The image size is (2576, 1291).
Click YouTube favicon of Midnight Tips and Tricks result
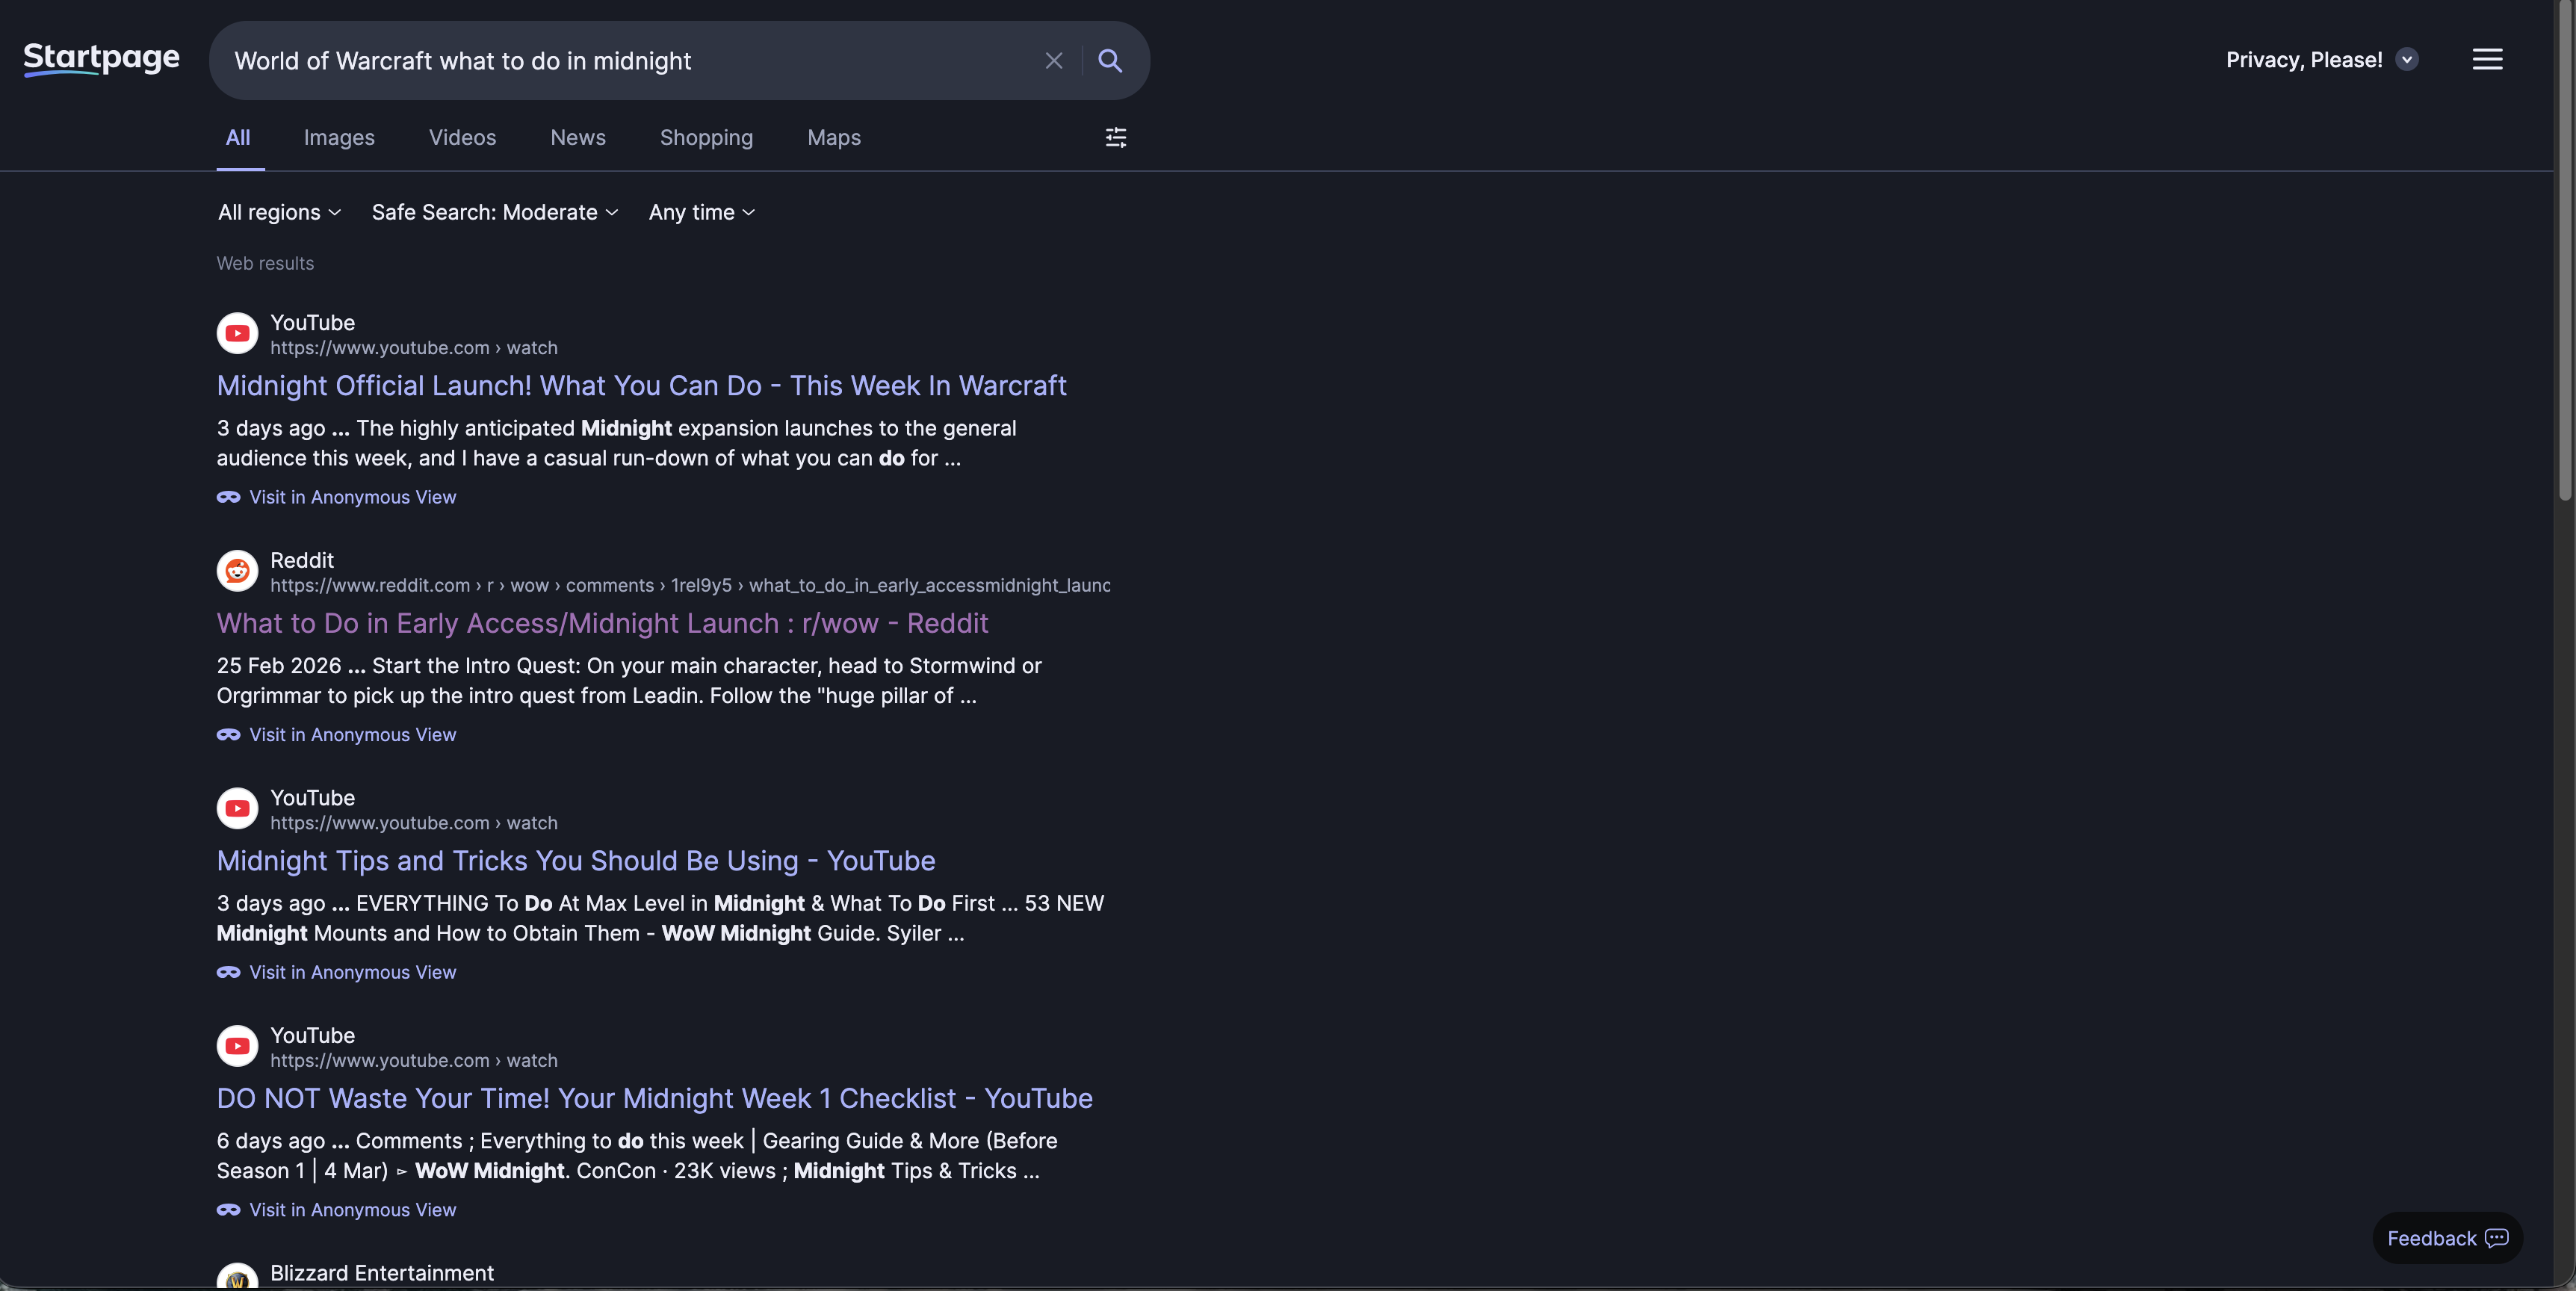click(x=237, y=809)
